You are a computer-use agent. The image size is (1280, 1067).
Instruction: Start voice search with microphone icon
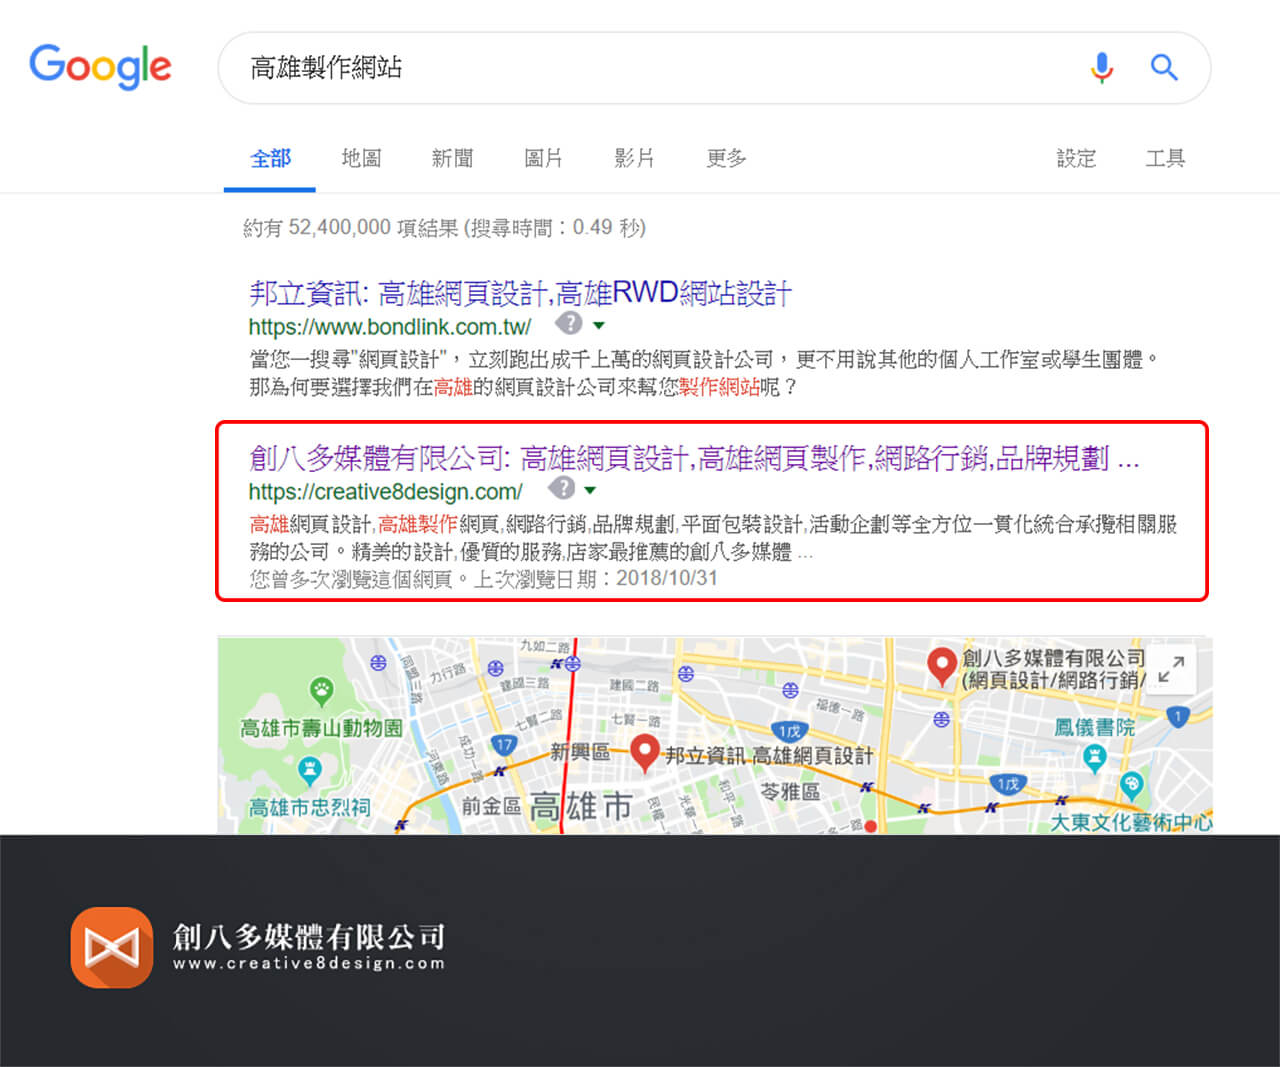1102,67
